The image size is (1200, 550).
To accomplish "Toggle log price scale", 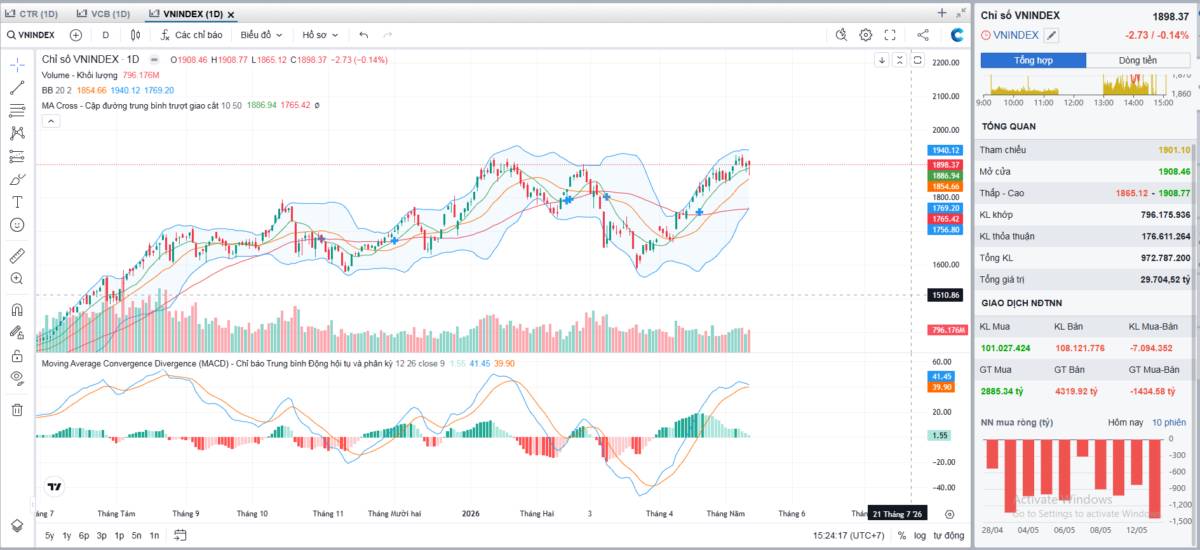I will pos(919,536).
